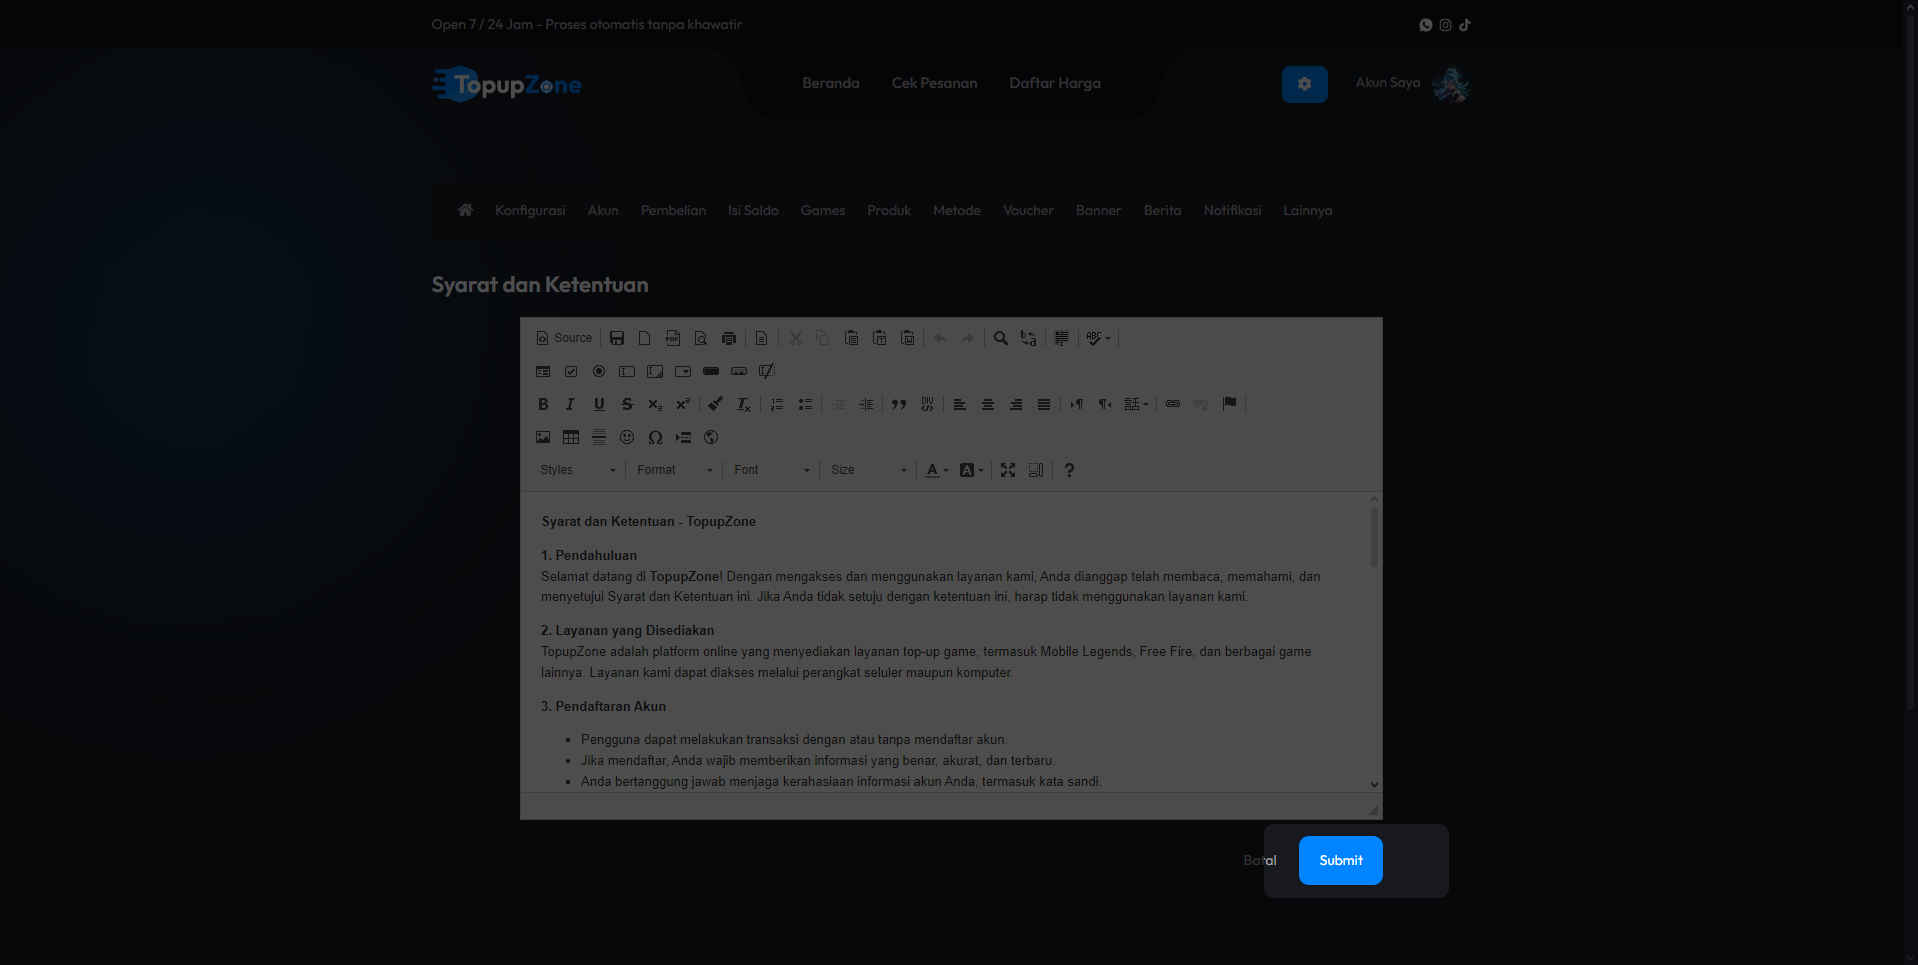Viewport: 1918px width, 965px height.
Task: Insert a Hidden Field form element
Action: click(767, 371)
